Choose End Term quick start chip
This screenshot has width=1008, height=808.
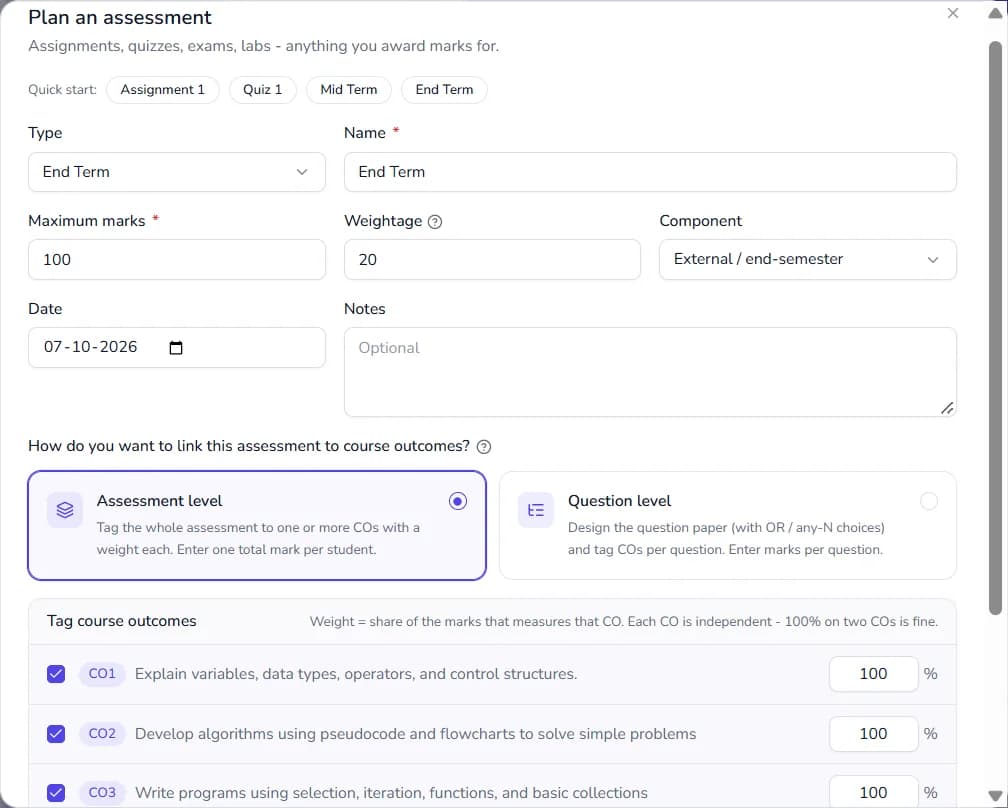[444, 90]
